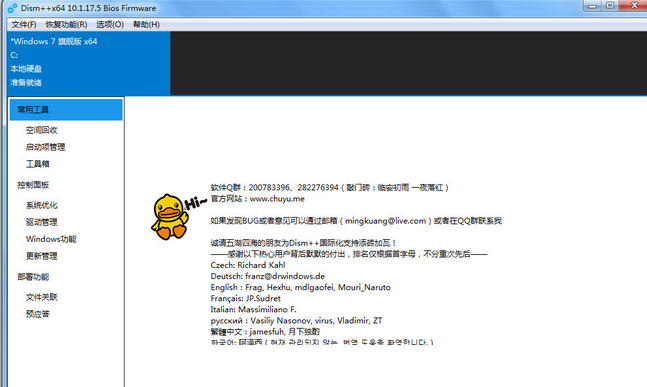Open 文件关联 in sidebar
Image resolution: width=647 pixels, height=387 pixels.
point(42,297)
